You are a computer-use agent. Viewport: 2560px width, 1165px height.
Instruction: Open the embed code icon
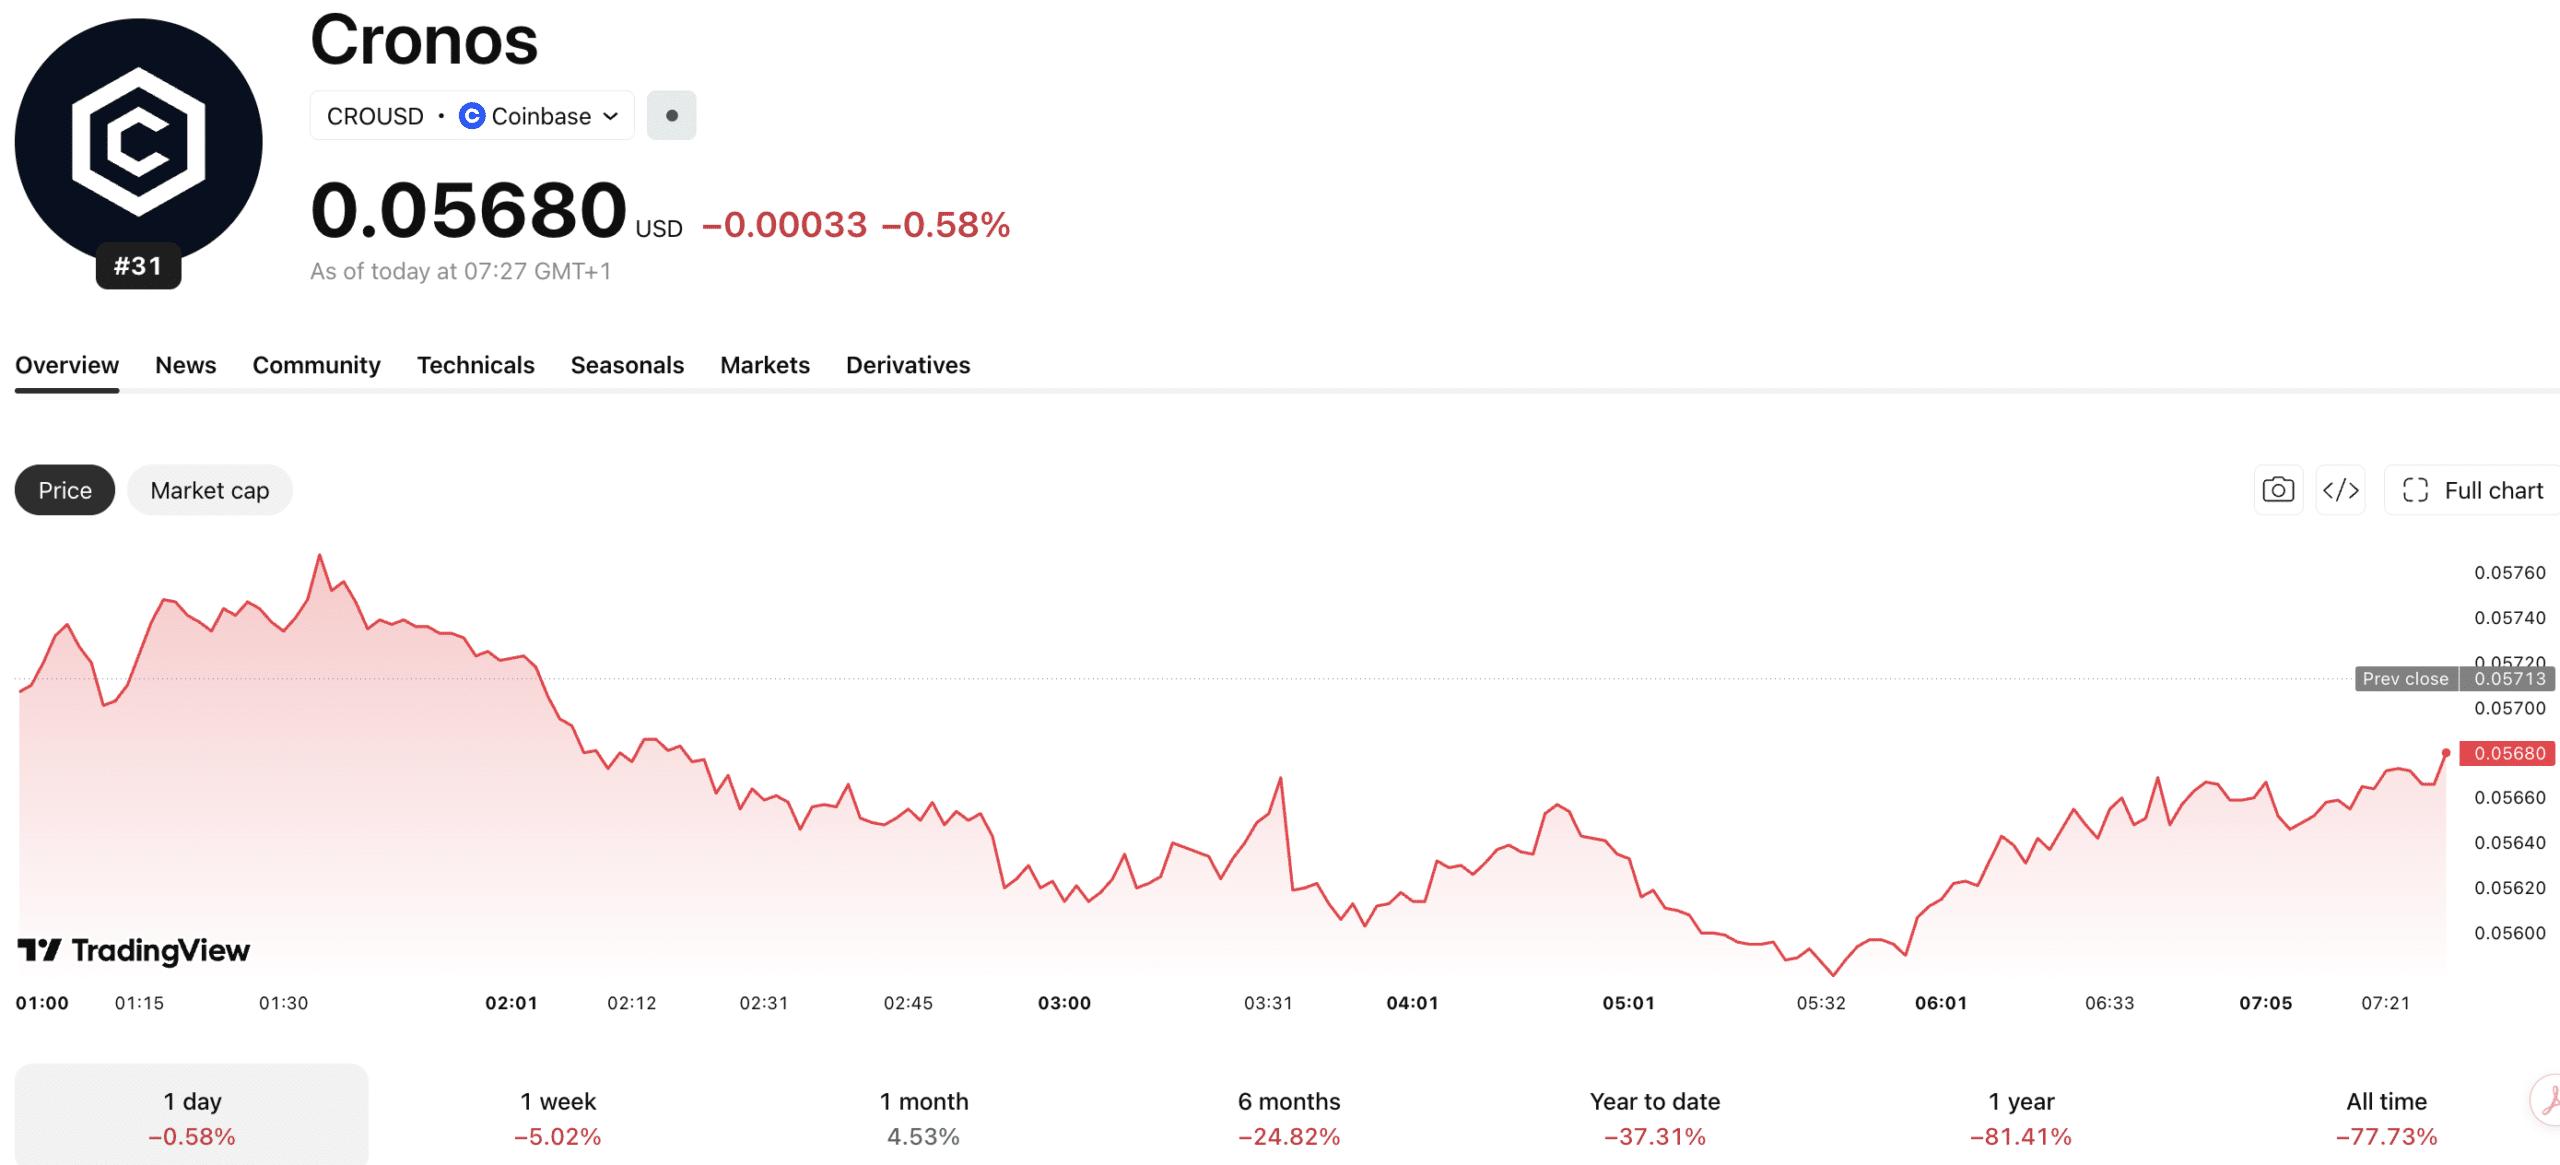pos(2340,490)
